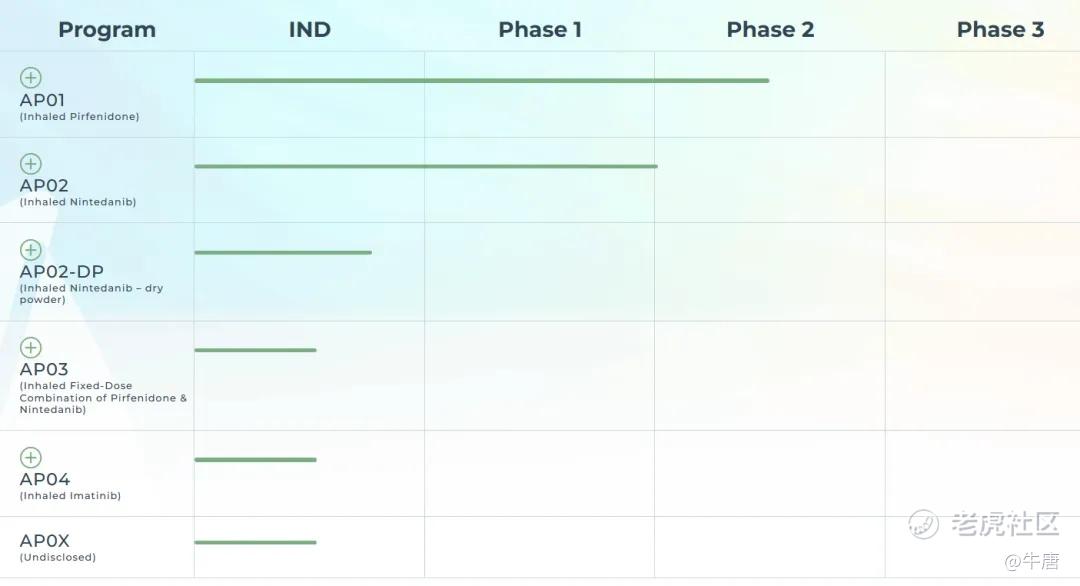Click the AP01 progress bar
The width and height of the screenshot is (1080, 586).
(x=481, y=81)
